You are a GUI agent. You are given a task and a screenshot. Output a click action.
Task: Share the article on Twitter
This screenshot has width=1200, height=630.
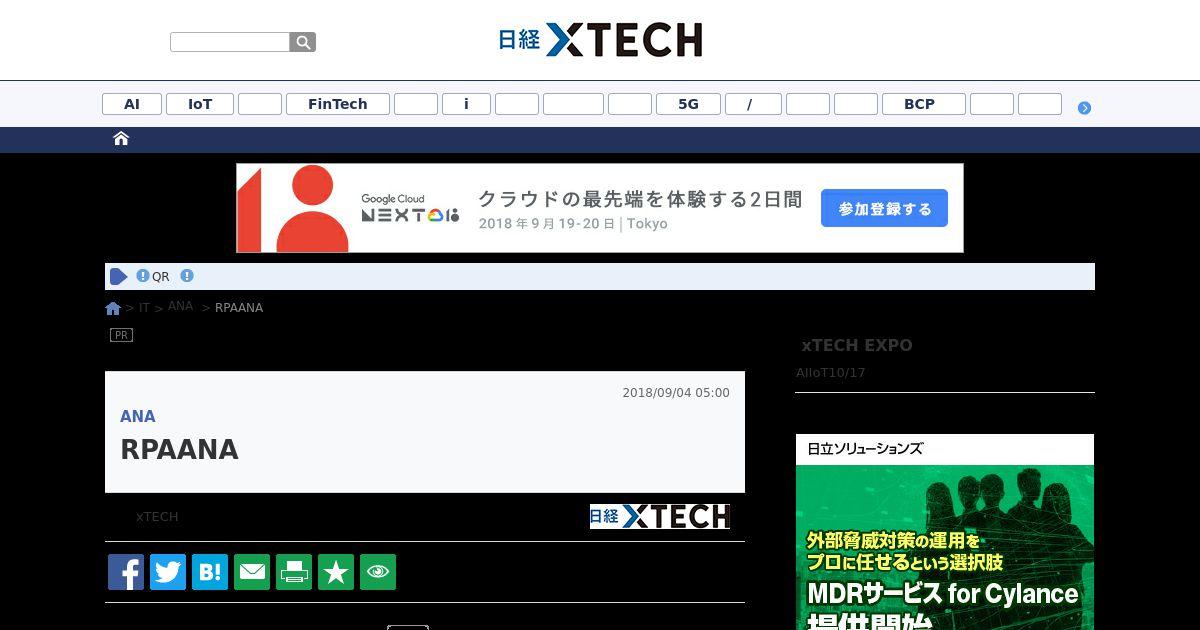(168, 572)
